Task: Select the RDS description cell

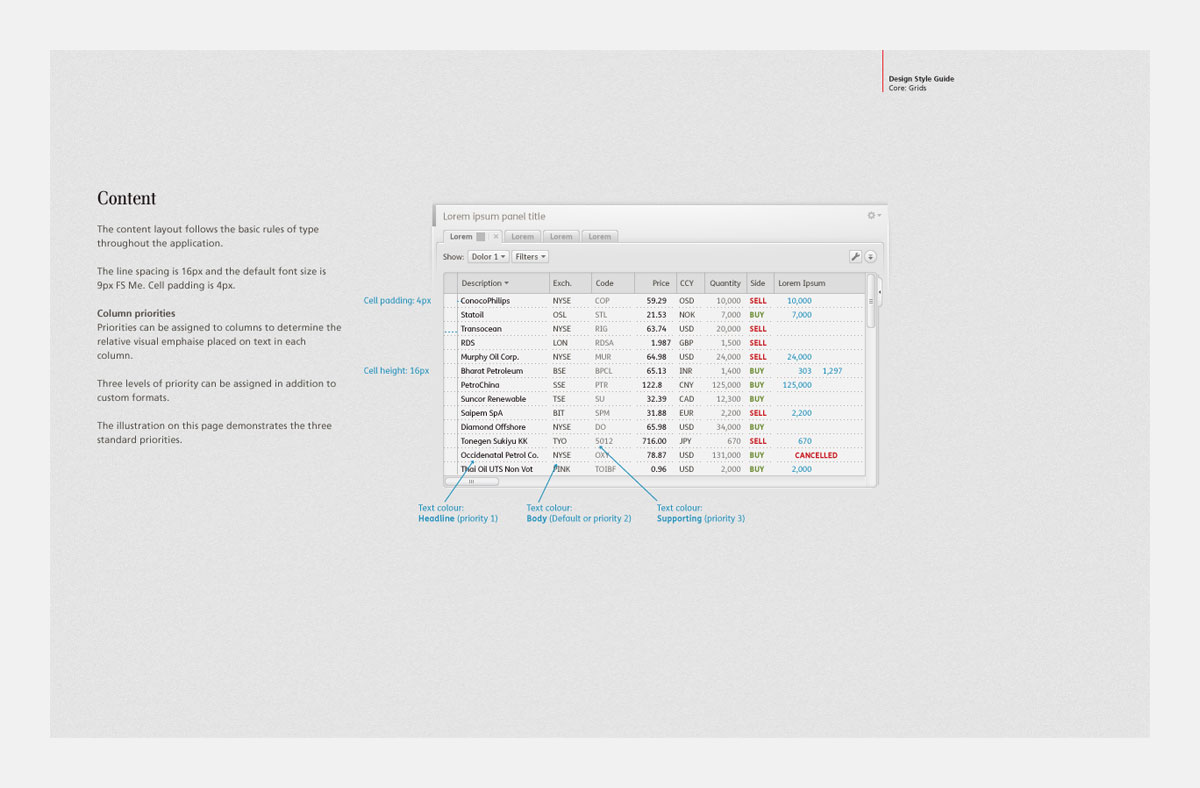Action: (x=503, y=342)
